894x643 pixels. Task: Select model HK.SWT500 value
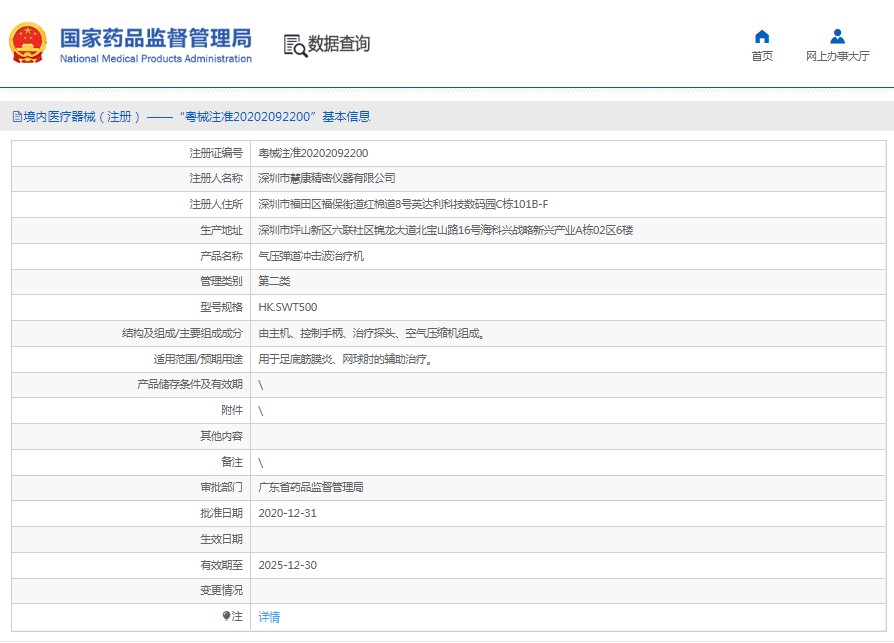click(x=287, y=307)
